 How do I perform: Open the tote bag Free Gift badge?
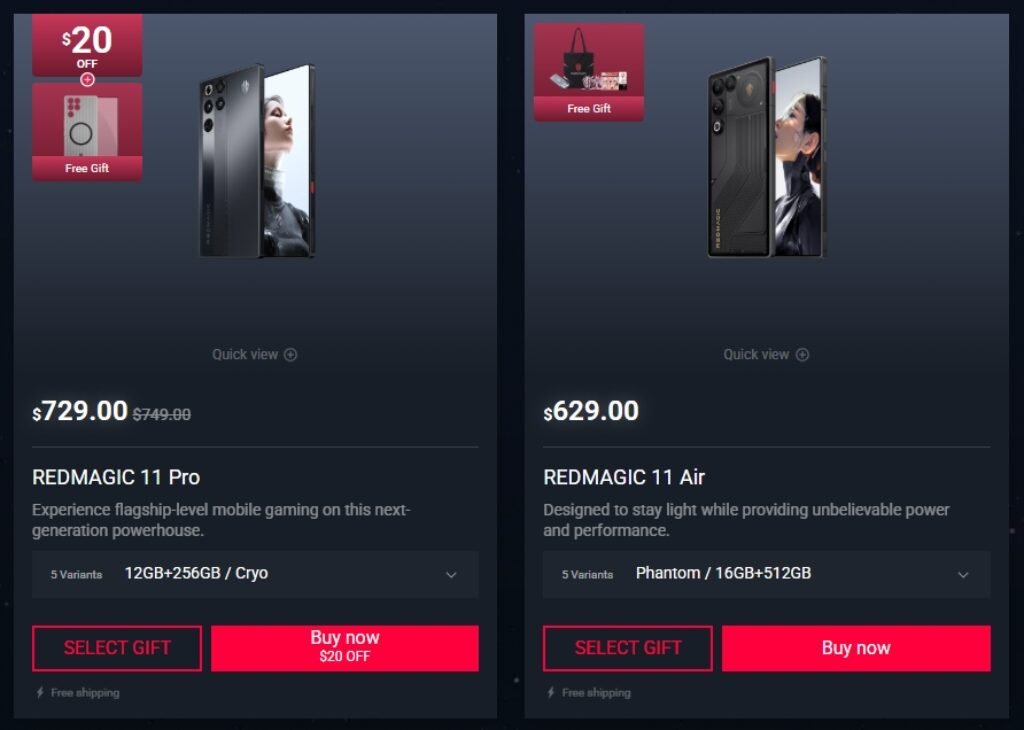[x=588, y=72]
